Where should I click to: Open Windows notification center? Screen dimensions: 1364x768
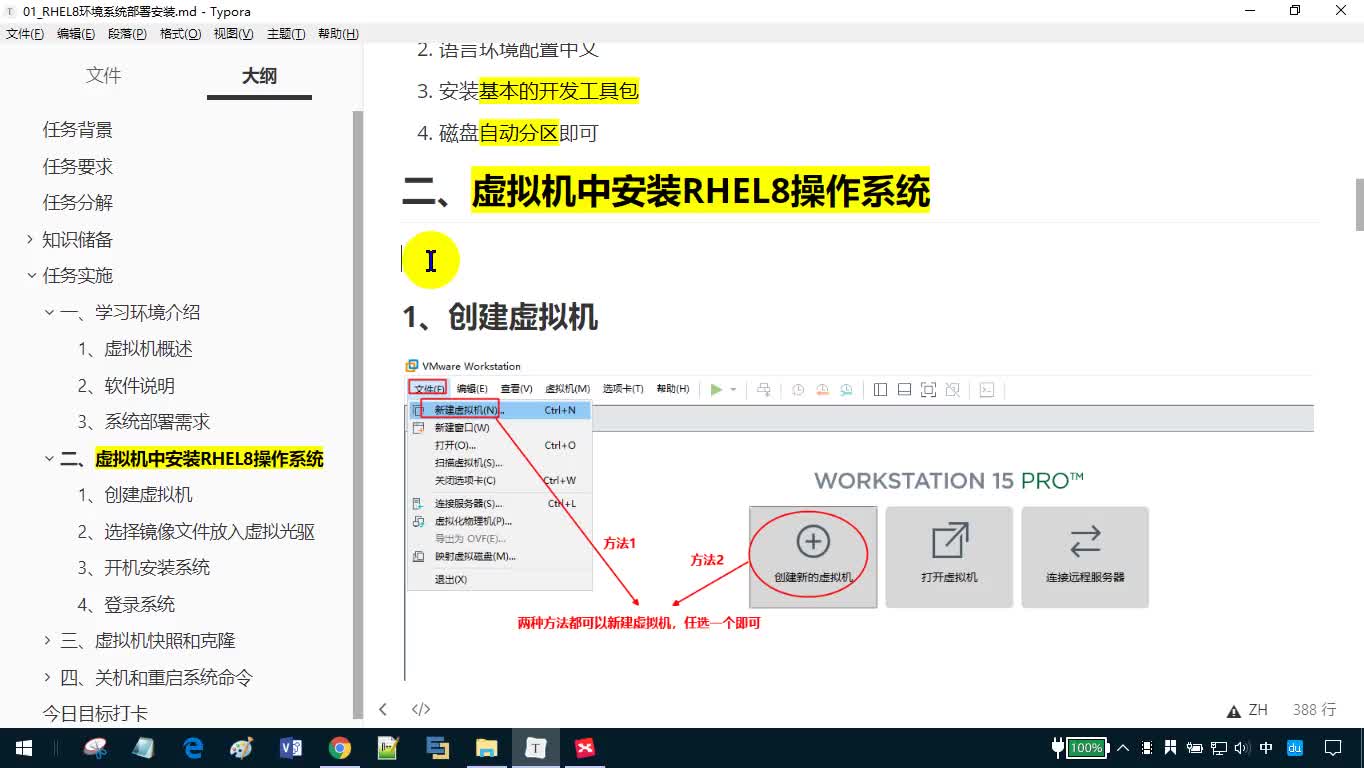(1333, 748)
